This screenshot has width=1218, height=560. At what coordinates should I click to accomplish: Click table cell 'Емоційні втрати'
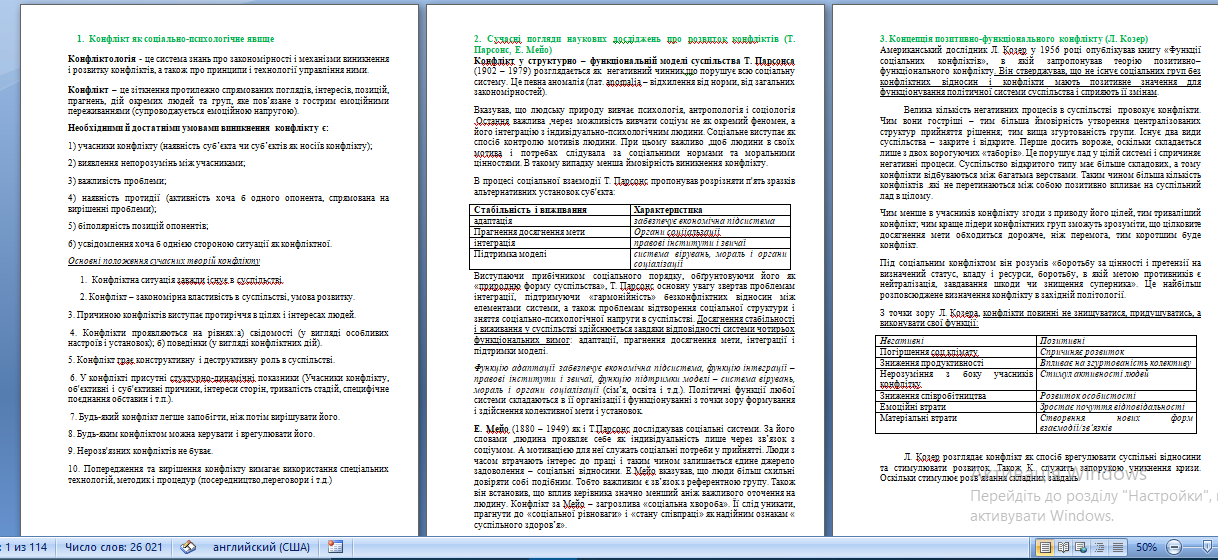pyautogui.click(x=911, y=407)
